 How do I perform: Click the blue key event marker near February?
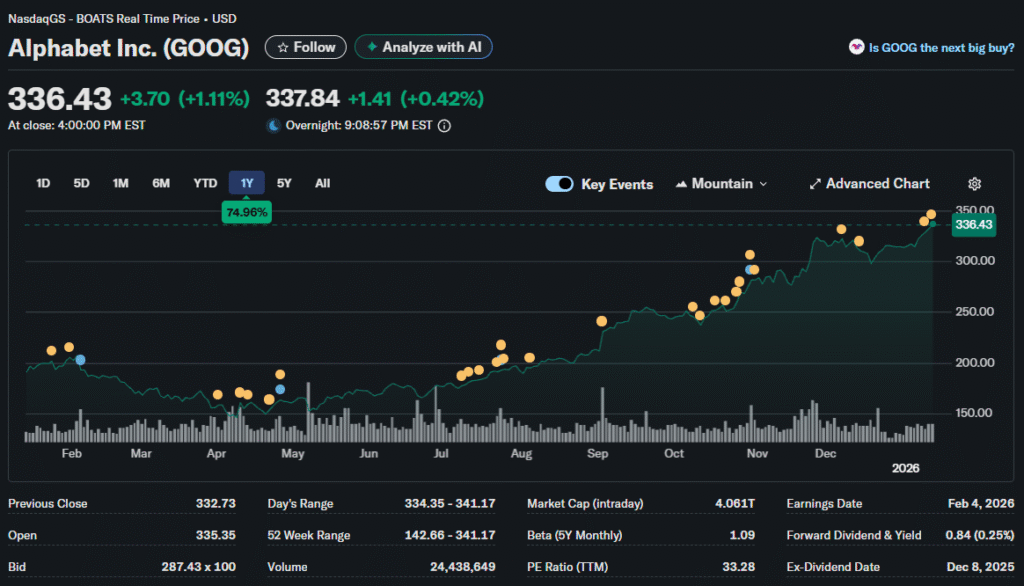[x=81, y=359]
